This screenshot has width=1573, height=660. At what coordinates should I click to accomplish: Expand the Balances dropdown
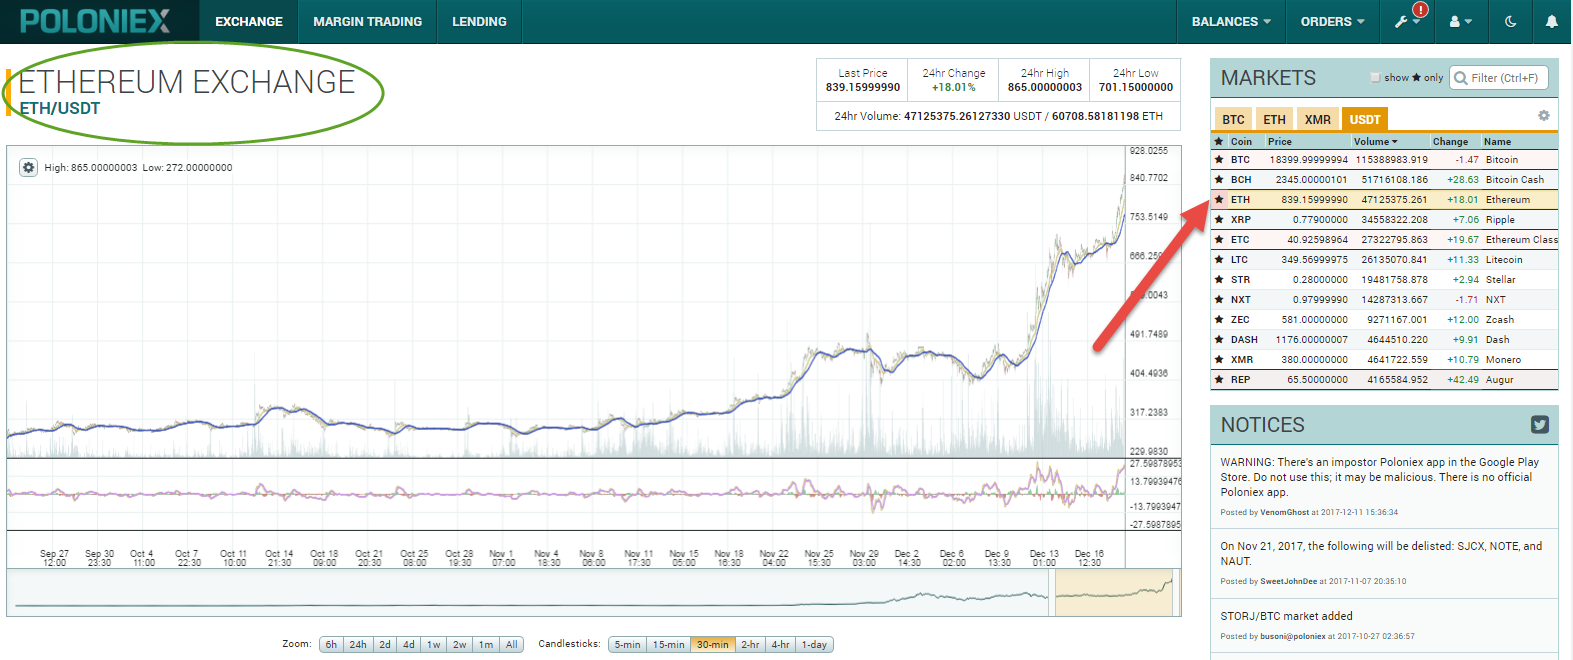pyautogui.click(x=1231, y=21)
